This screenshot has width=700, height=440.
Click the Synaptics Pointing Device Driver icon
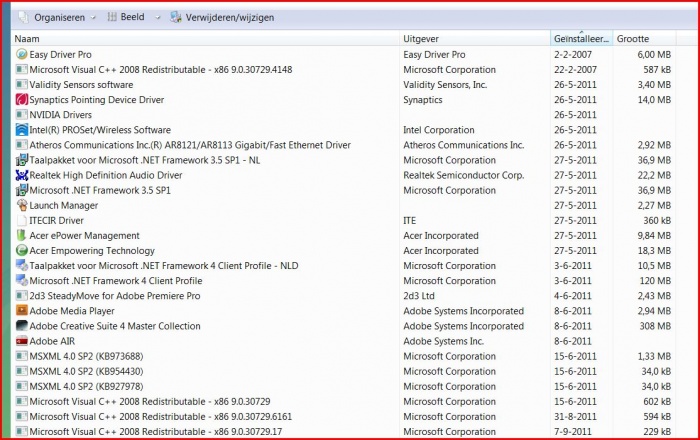(x=22, y=100)
